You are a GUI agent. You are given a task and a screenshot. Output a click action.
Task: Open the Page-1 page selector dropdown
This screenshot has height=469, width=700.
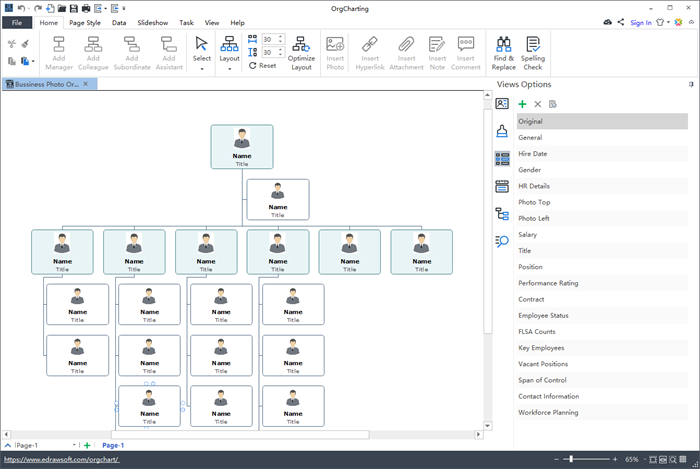coord(75,445)
